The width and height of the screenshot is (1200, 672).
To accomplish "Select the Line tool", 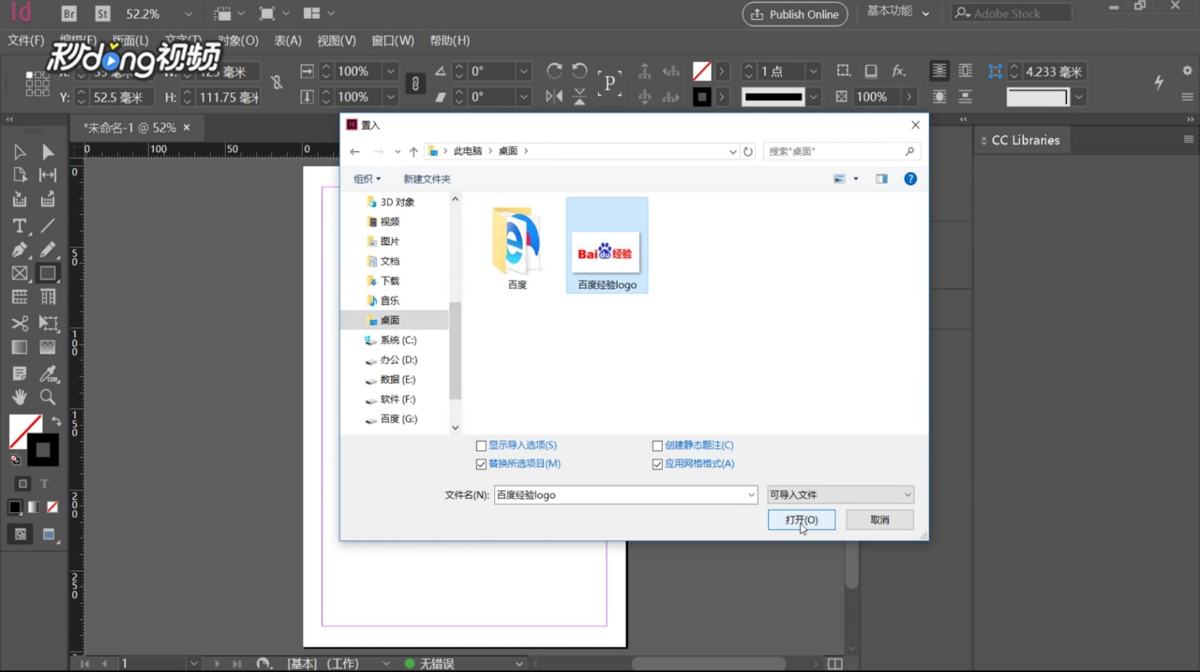I will point(47,226).
